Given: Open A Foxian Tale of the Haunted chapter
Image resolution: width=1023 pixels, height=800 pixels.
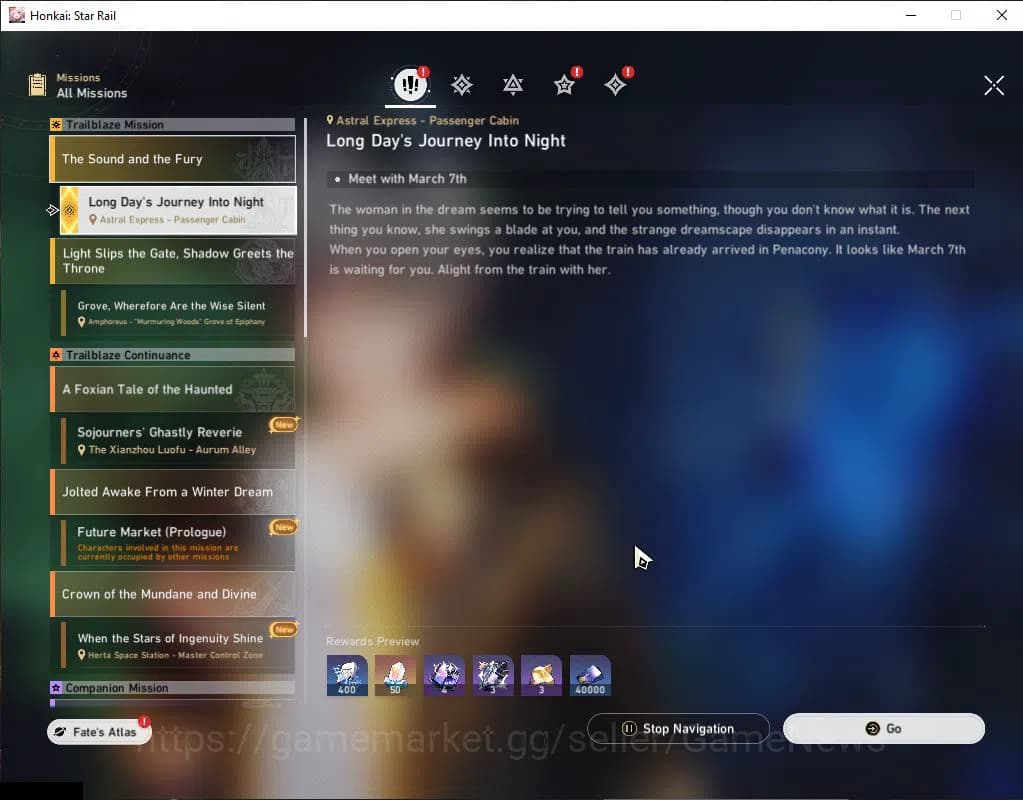Looking at the screenshot, I should [x=172, y=390].
